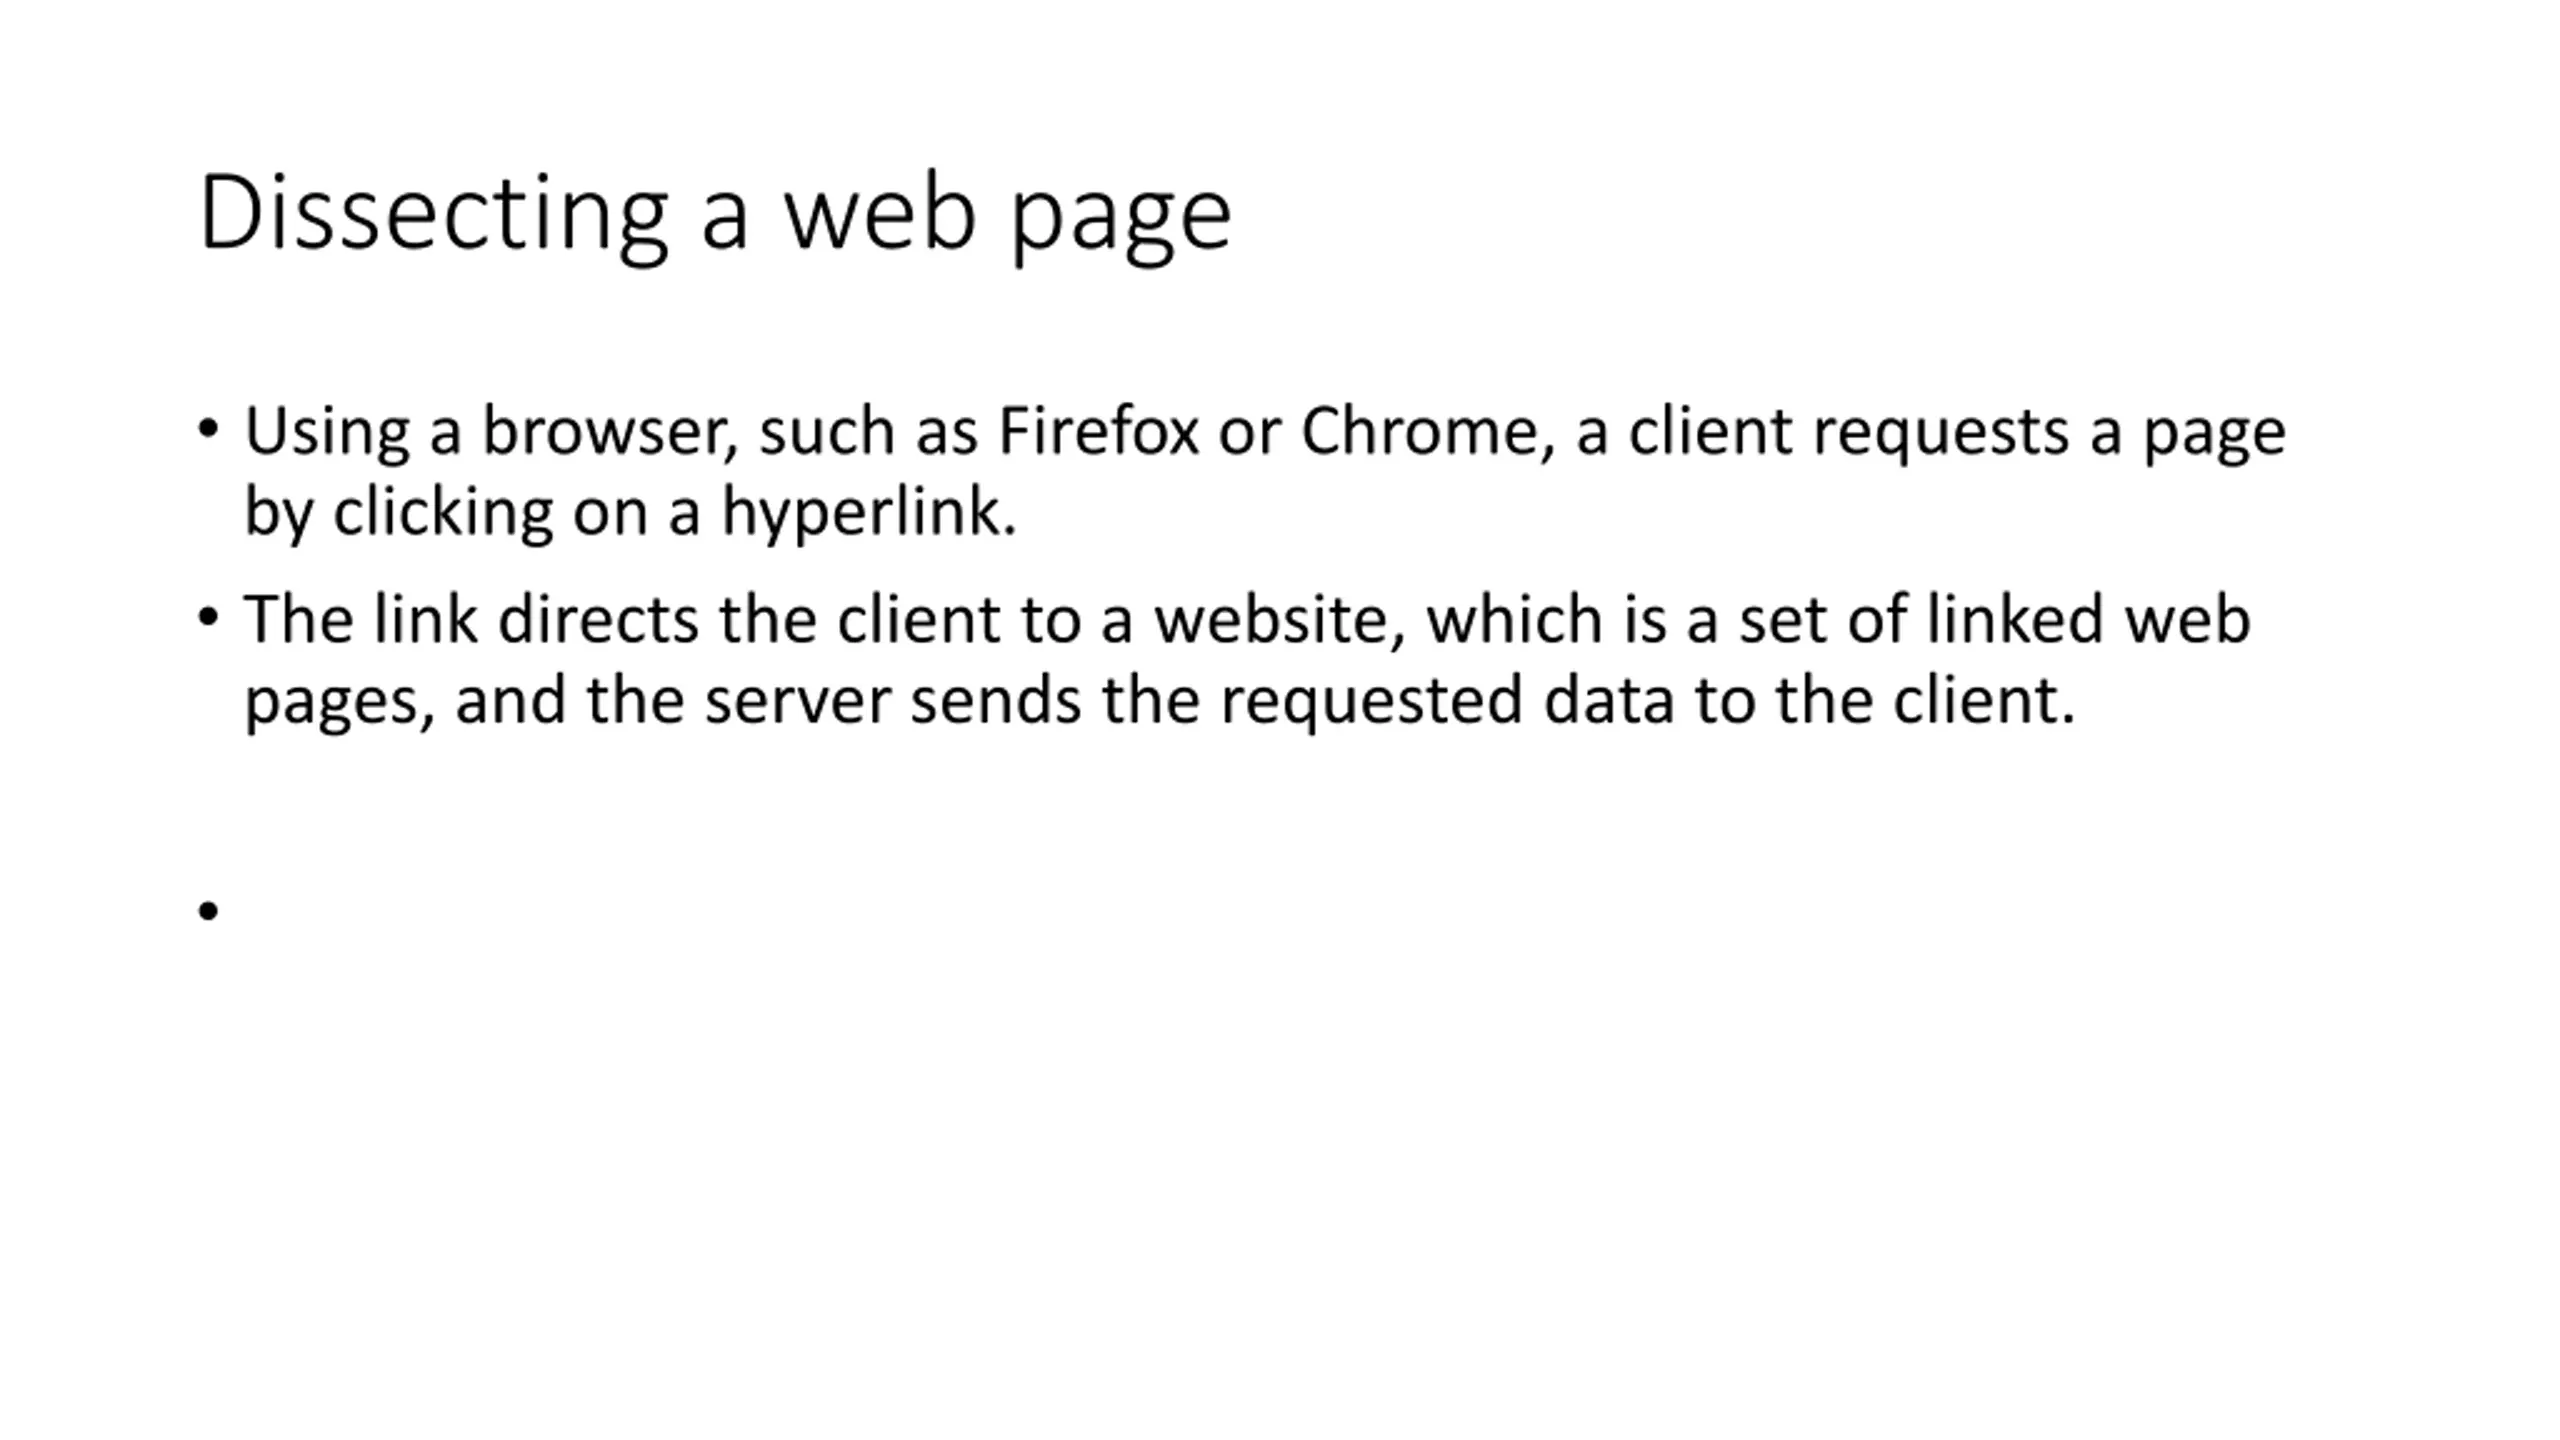Image resolution: width=2560 pixels, height=1440 pixels.
Task: Click the empty third bullet point marker
Action: coord(208,910)
